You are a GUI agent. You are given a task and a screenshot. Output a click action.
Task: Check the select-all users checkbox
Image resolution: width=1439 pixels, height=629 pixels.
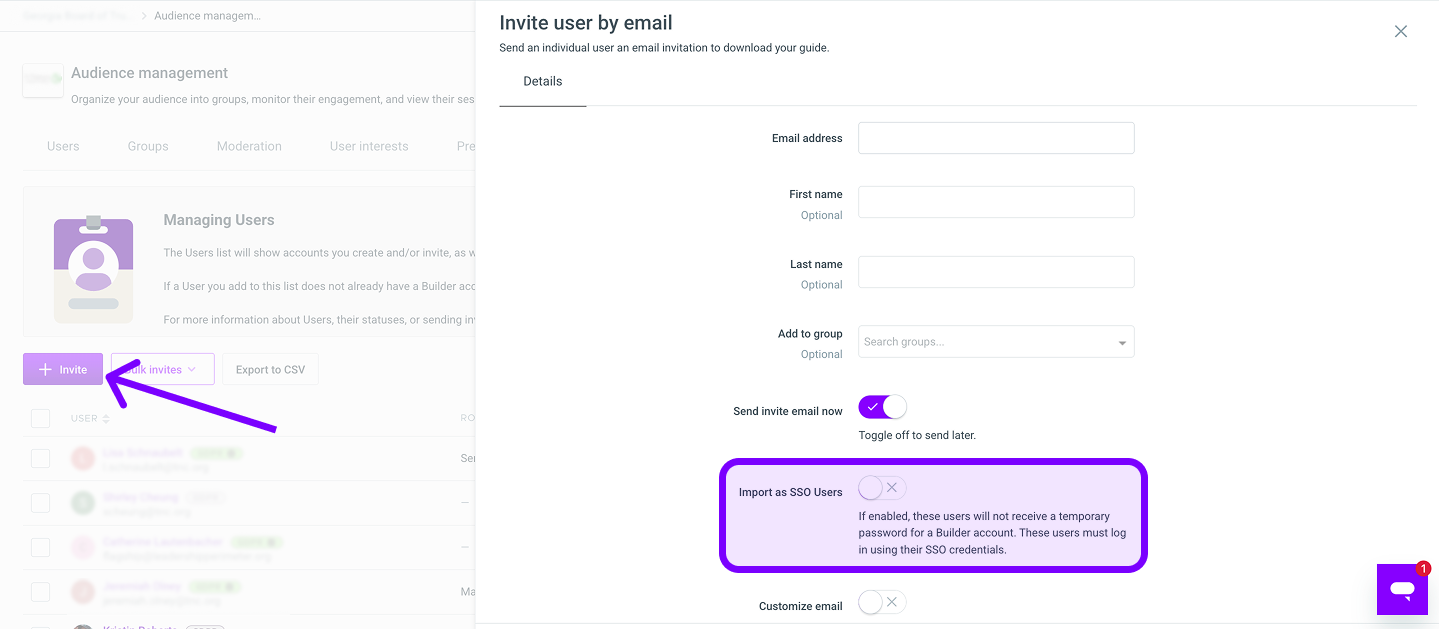[40, 418]
